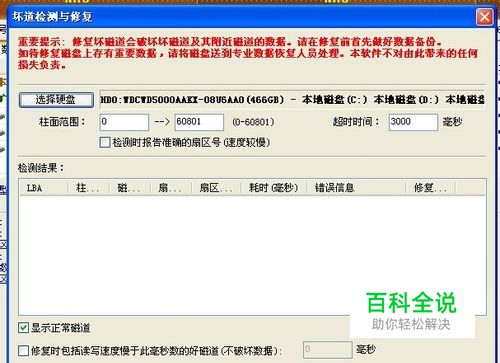500x363 pixels.
Task: Close the 坏道检测与修复 dialog
Action: (x=484, y=17)
